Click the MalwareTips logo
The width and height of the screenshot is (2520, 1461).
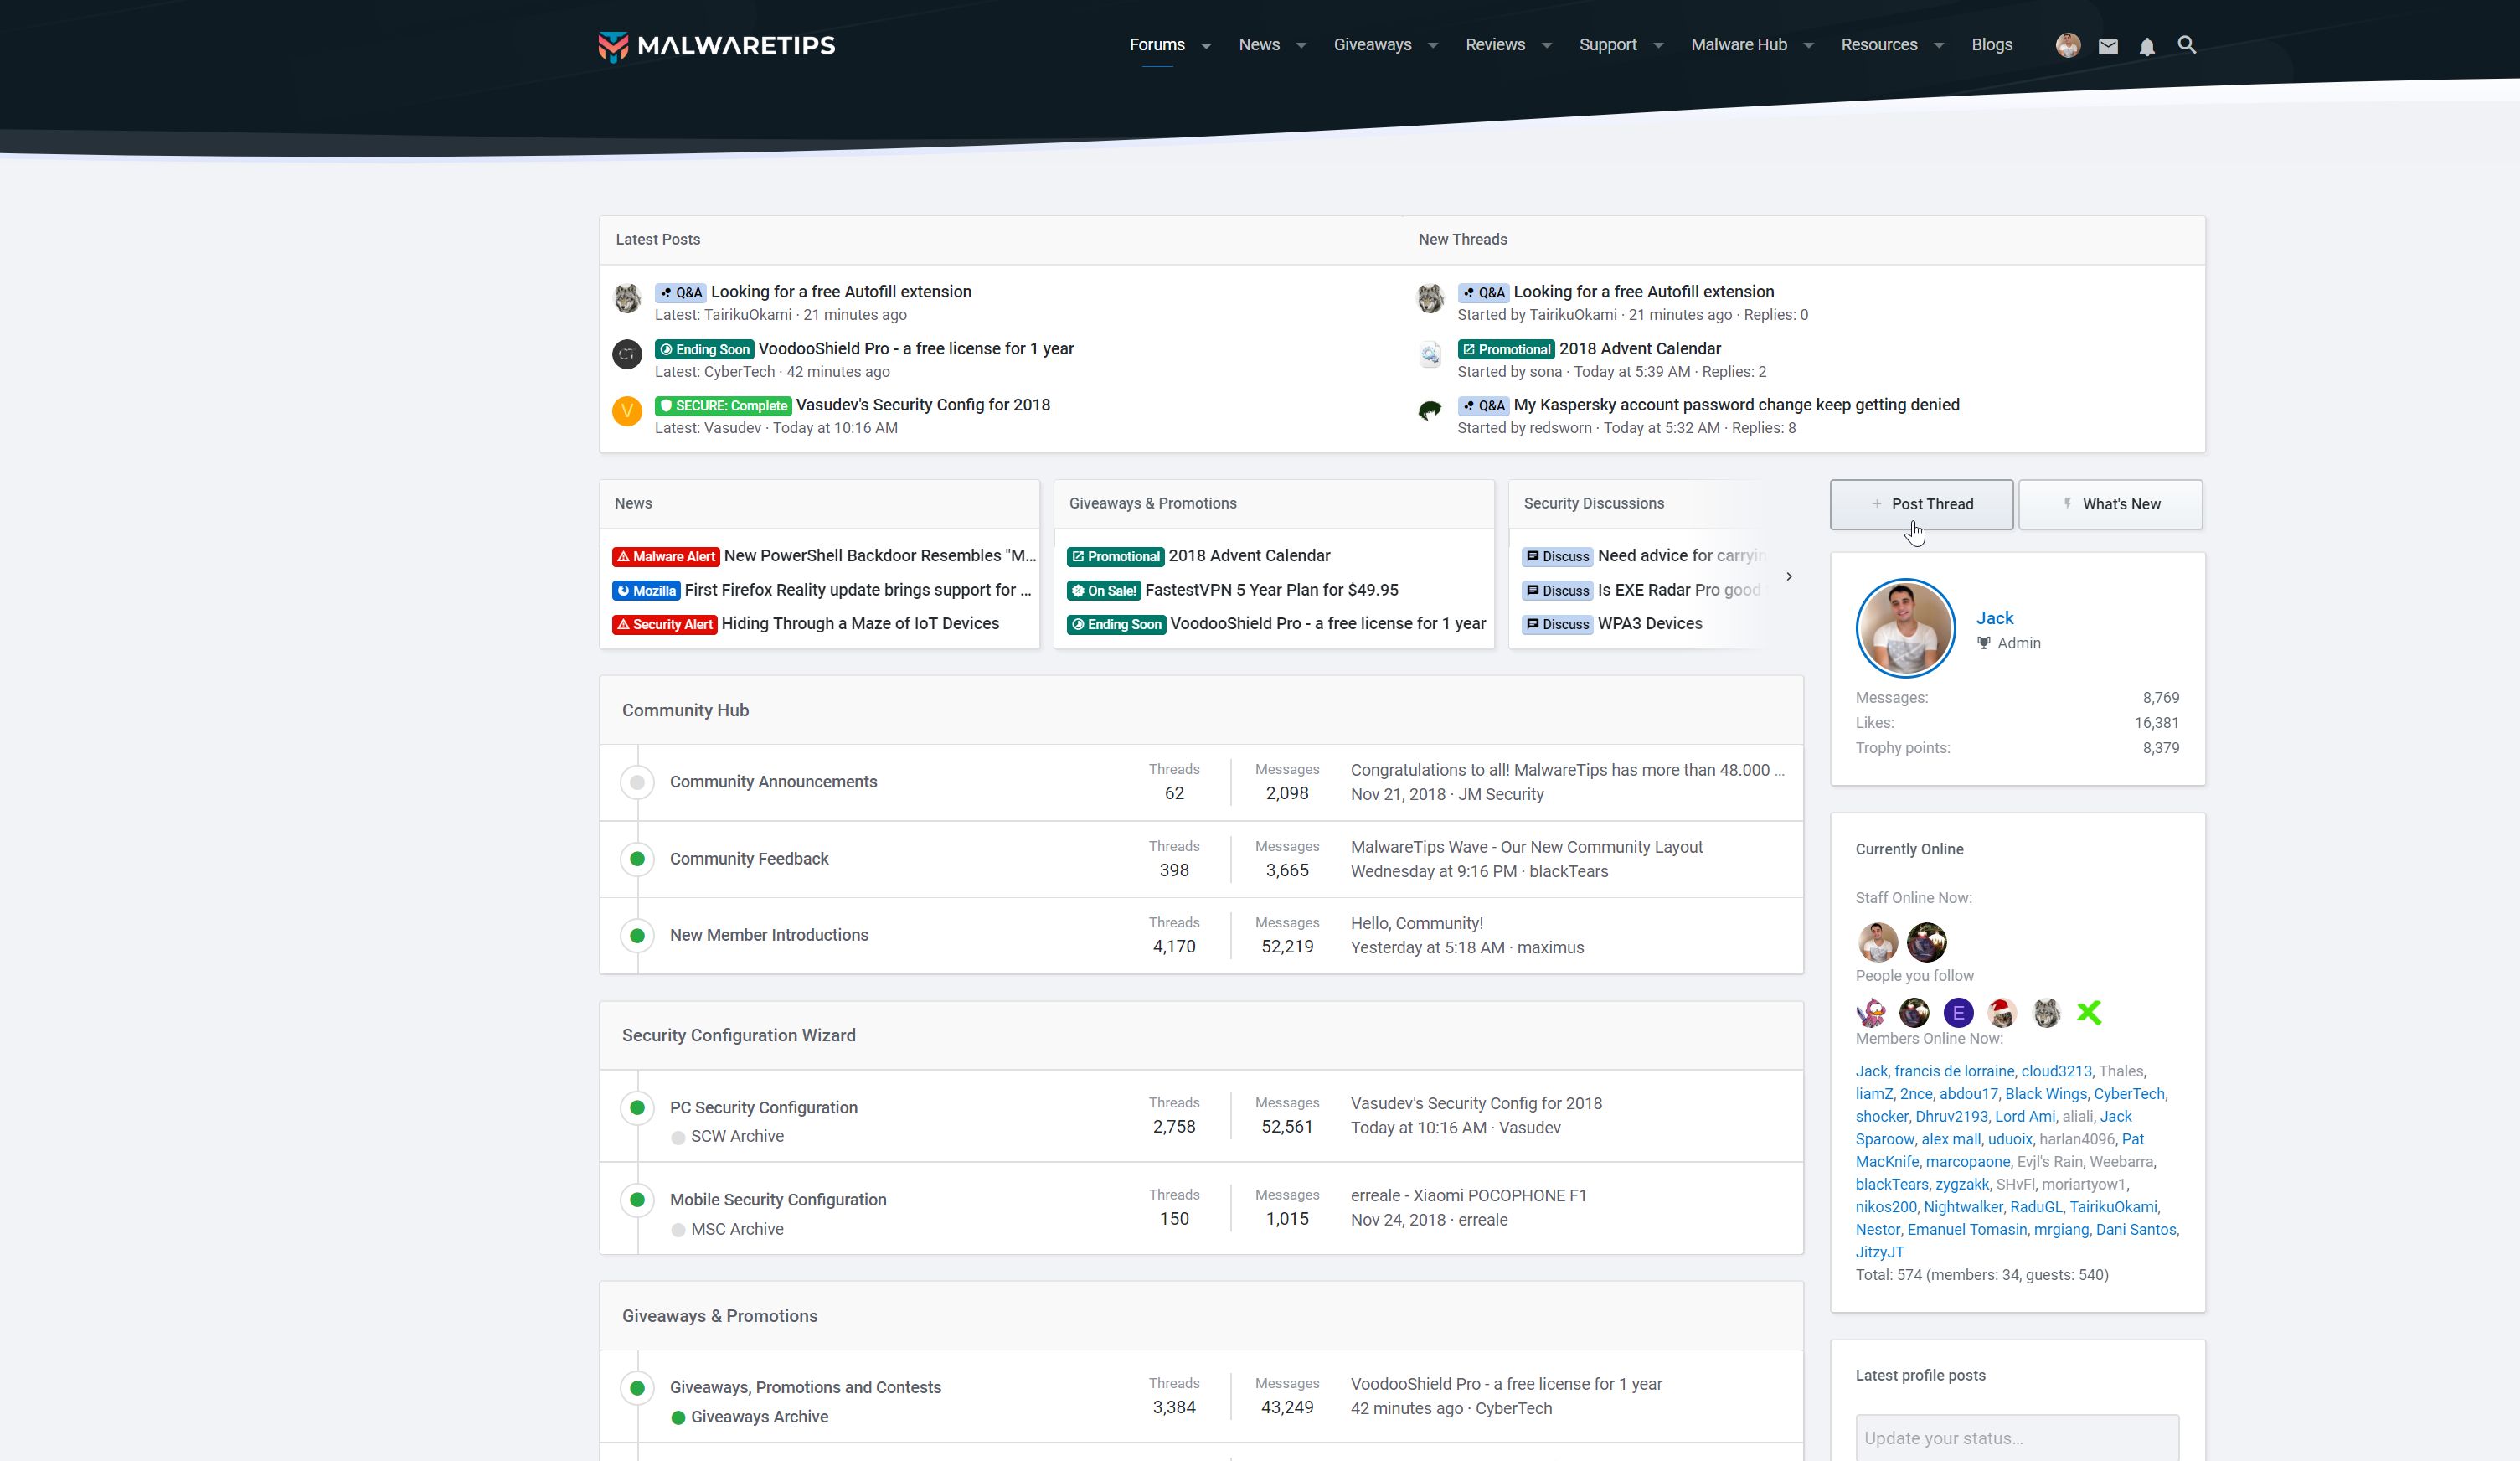coord(716,46)
